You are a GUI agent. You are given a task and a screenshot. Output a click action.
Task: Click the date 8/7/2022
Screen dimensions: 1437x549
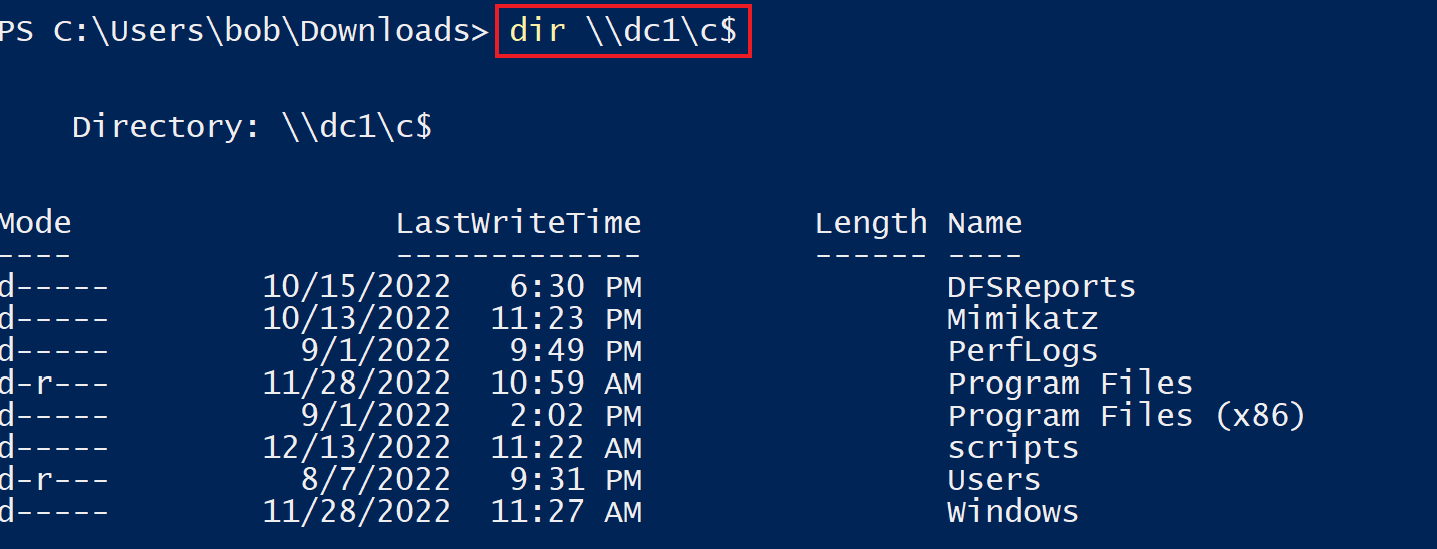375,480
